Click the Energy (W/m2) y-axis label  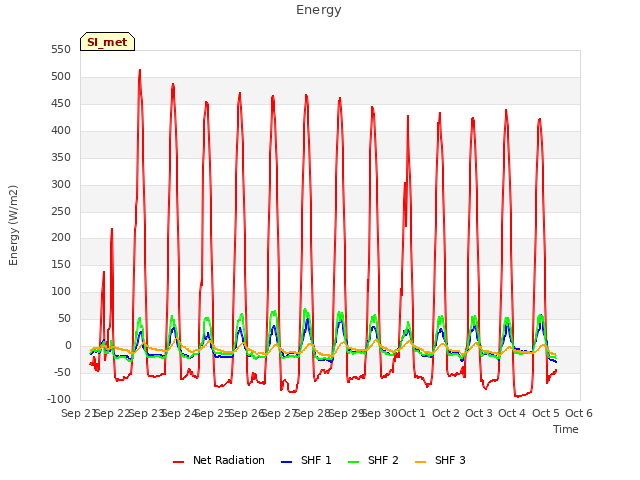point(13,225)
